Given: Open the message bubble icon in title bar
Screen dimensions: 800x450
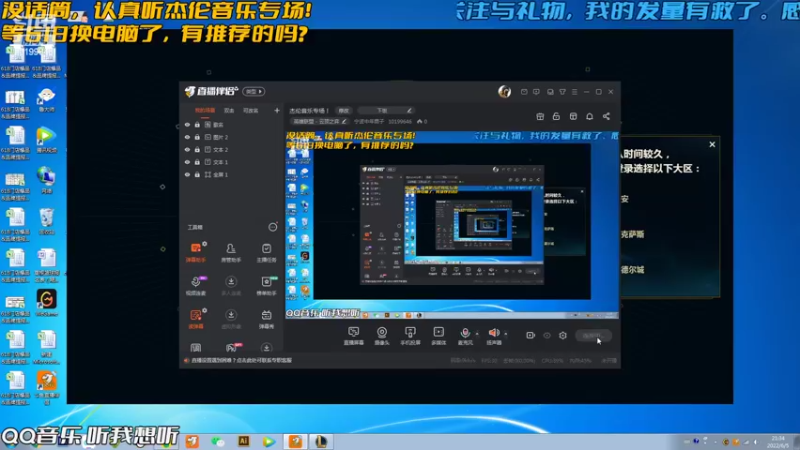Looking at the screenshot, I should pyautogui.click(x=536, y=92).
